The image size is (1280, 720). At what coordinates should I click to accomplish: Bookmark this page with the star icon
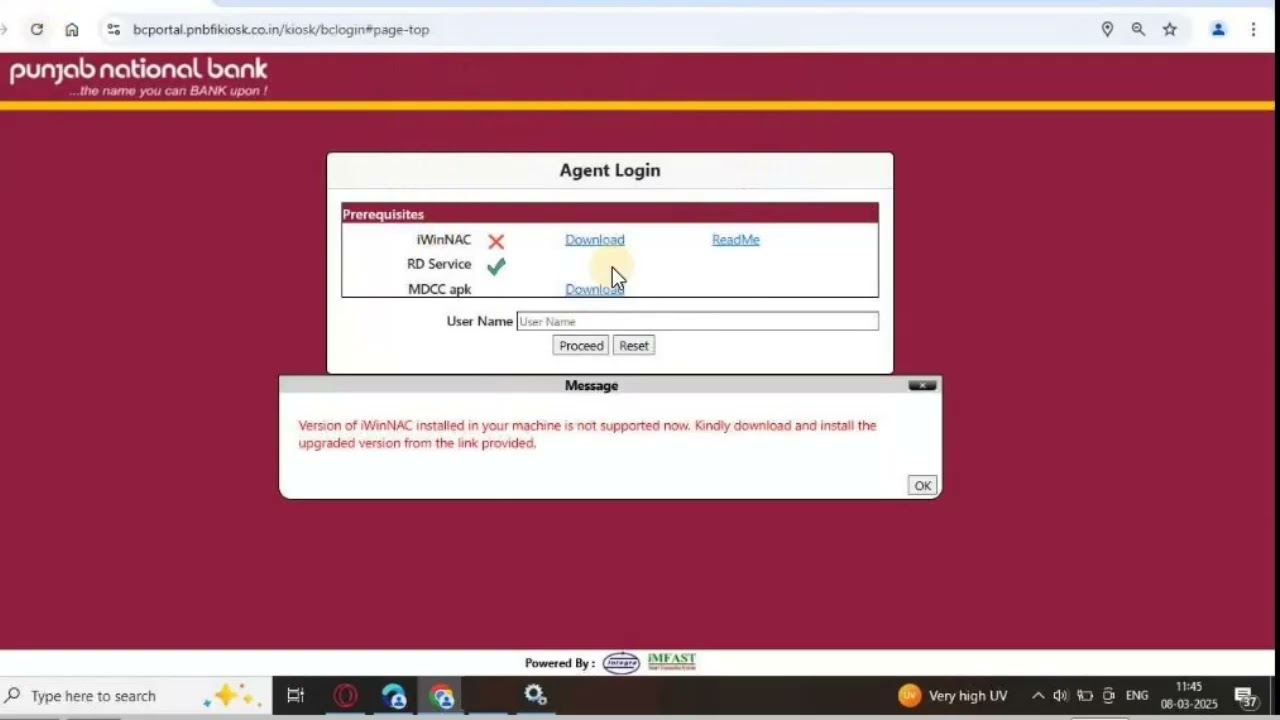pos(1170,29)
